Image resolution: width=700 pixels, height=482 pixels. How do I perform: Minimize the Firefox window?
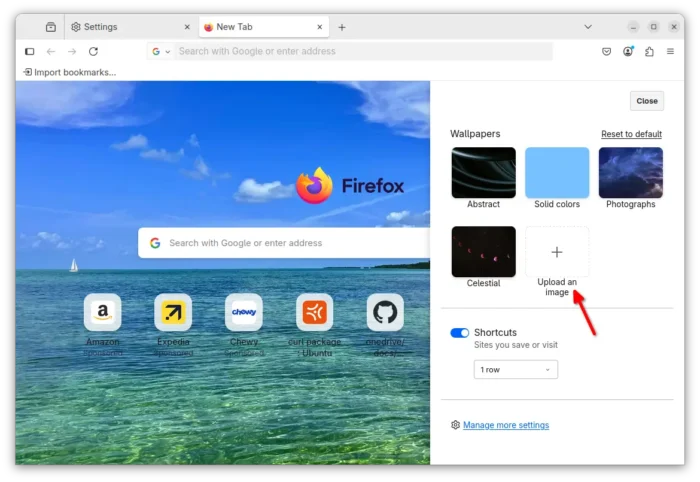pyautogui.click(x=633, y=27)
